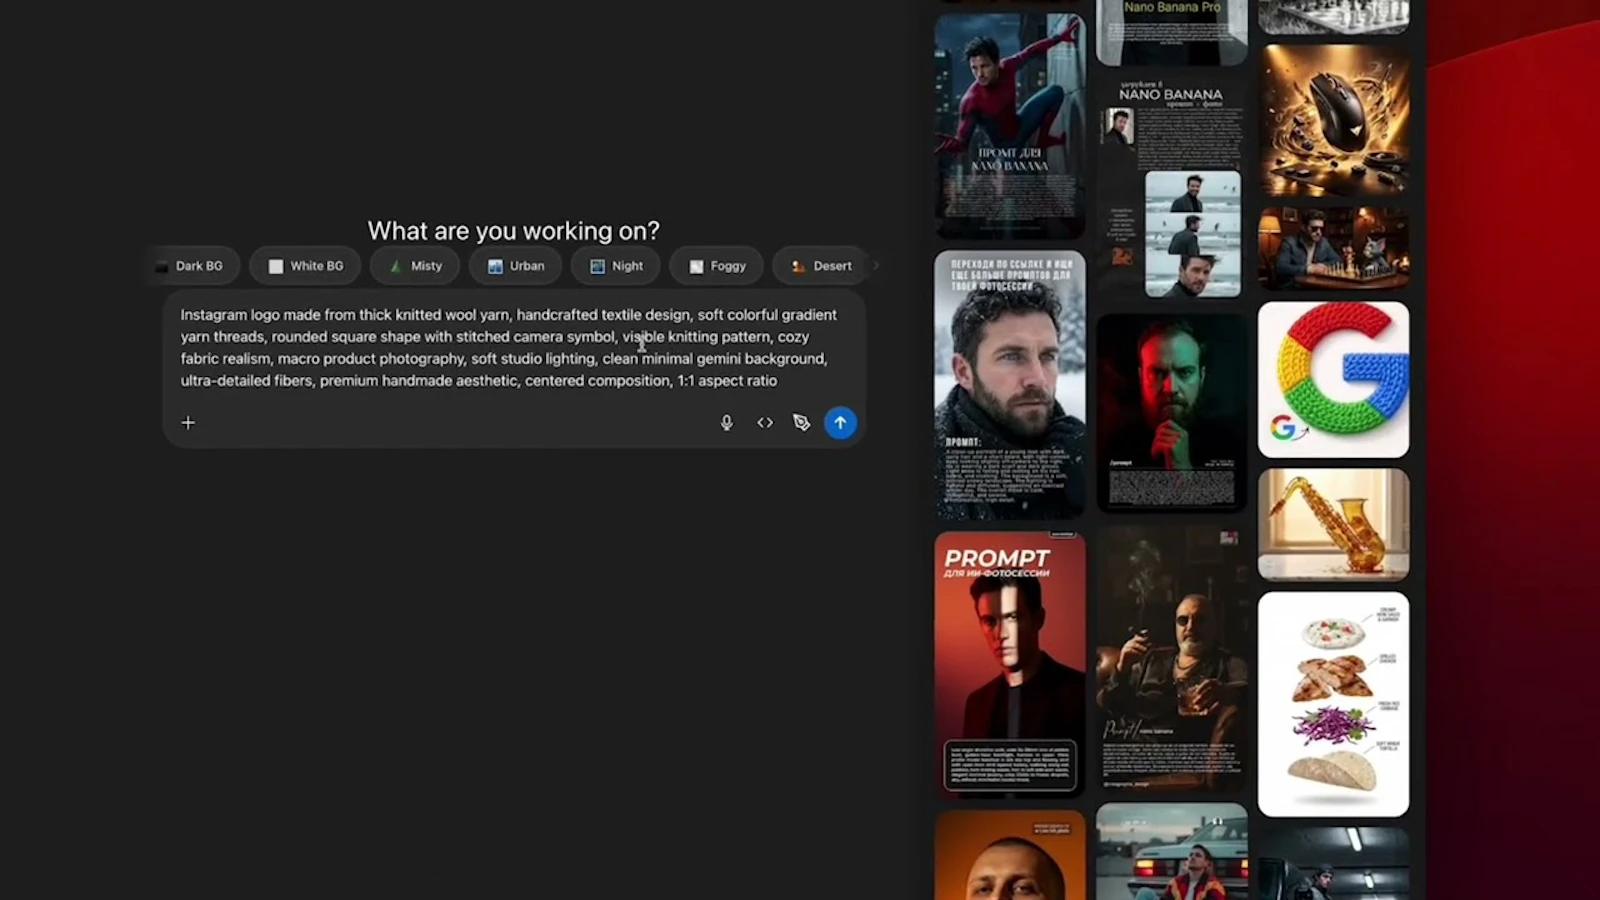Open the golden gaming mouse thumbnail
The height and width of the screenshot is (900, 1600).
[x=1334, y=121]
